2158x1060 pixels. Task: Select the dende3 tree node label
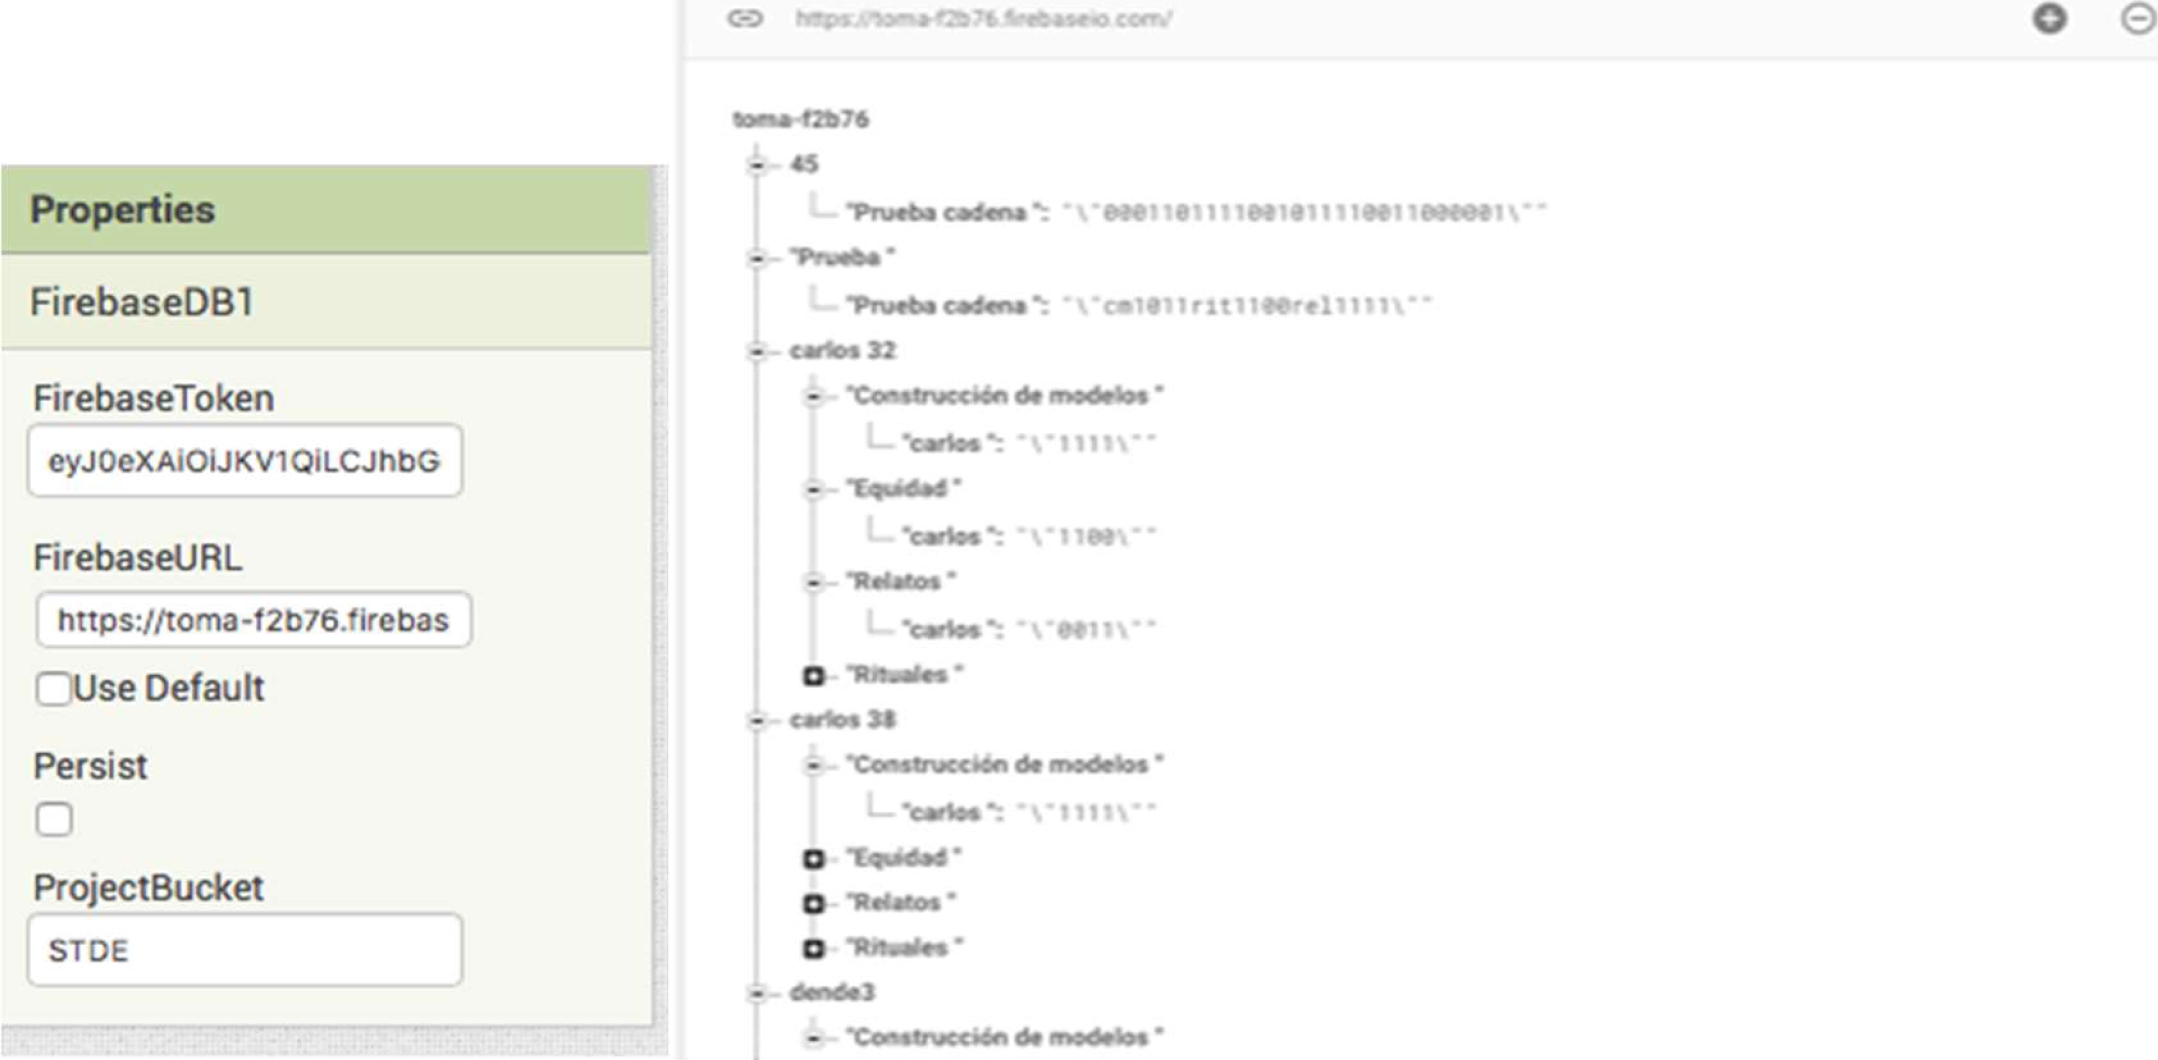tap(832, 992)
